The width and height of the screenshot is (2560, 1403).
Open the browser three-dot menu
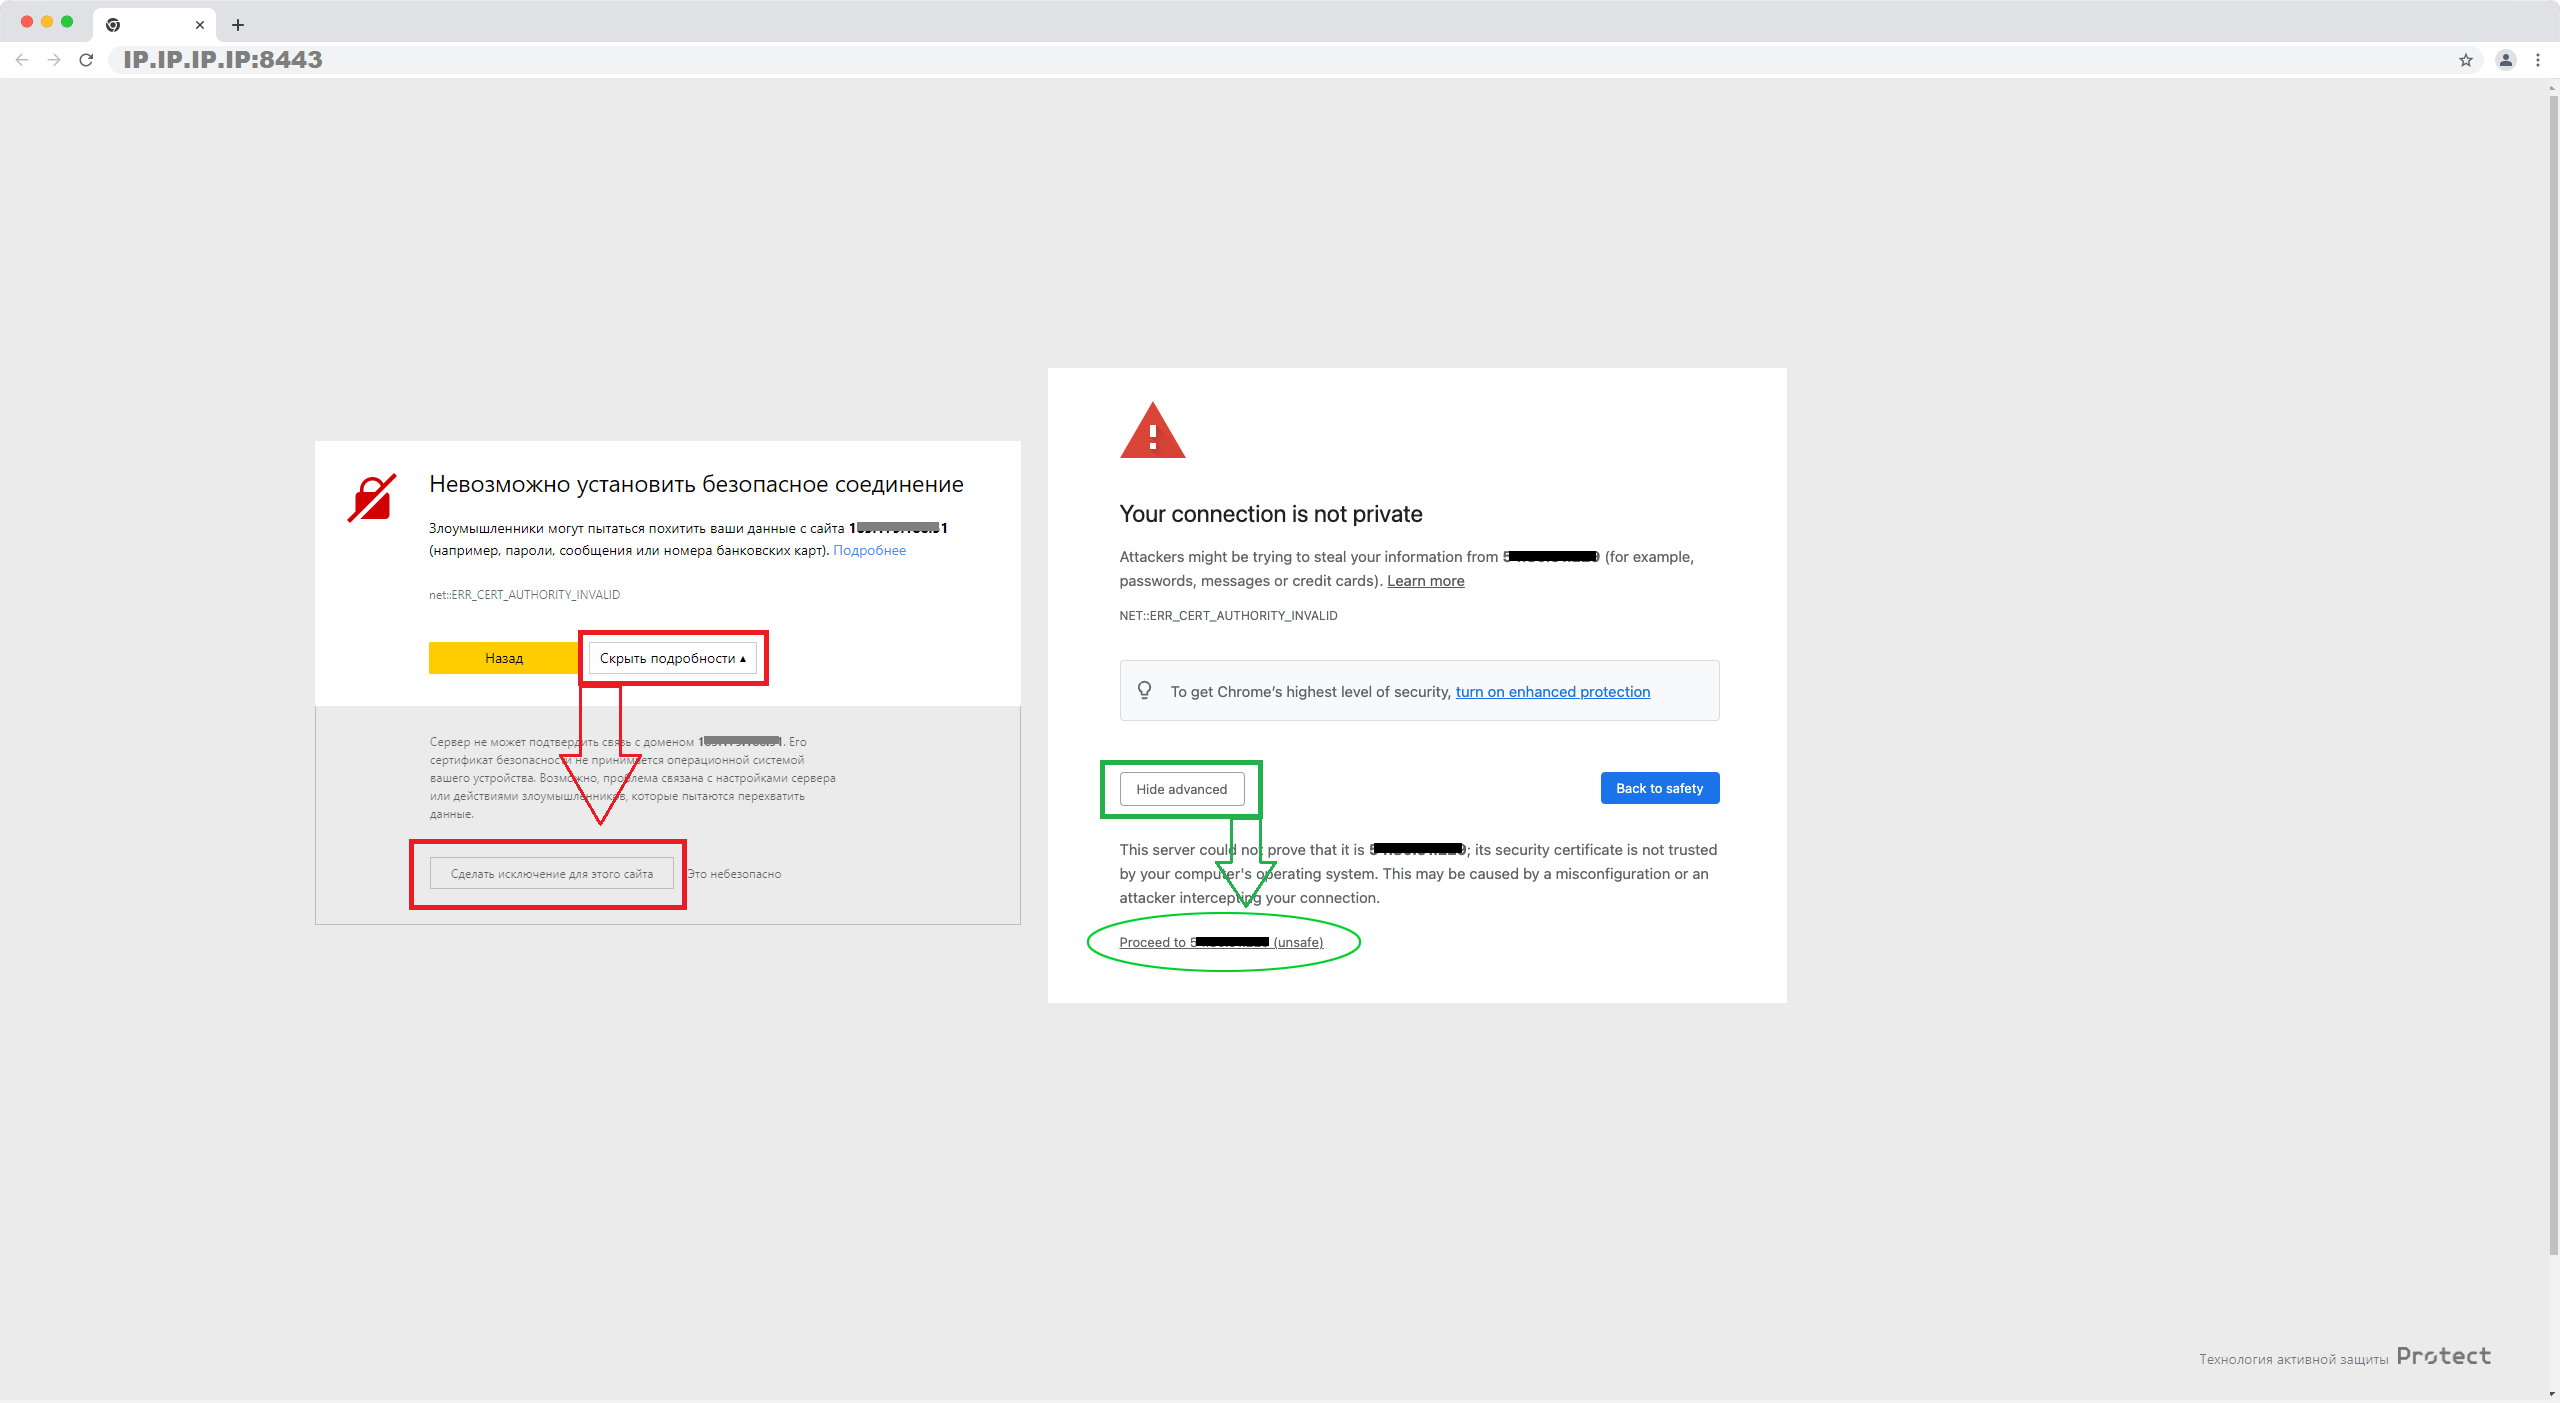tap(2538, 60)
